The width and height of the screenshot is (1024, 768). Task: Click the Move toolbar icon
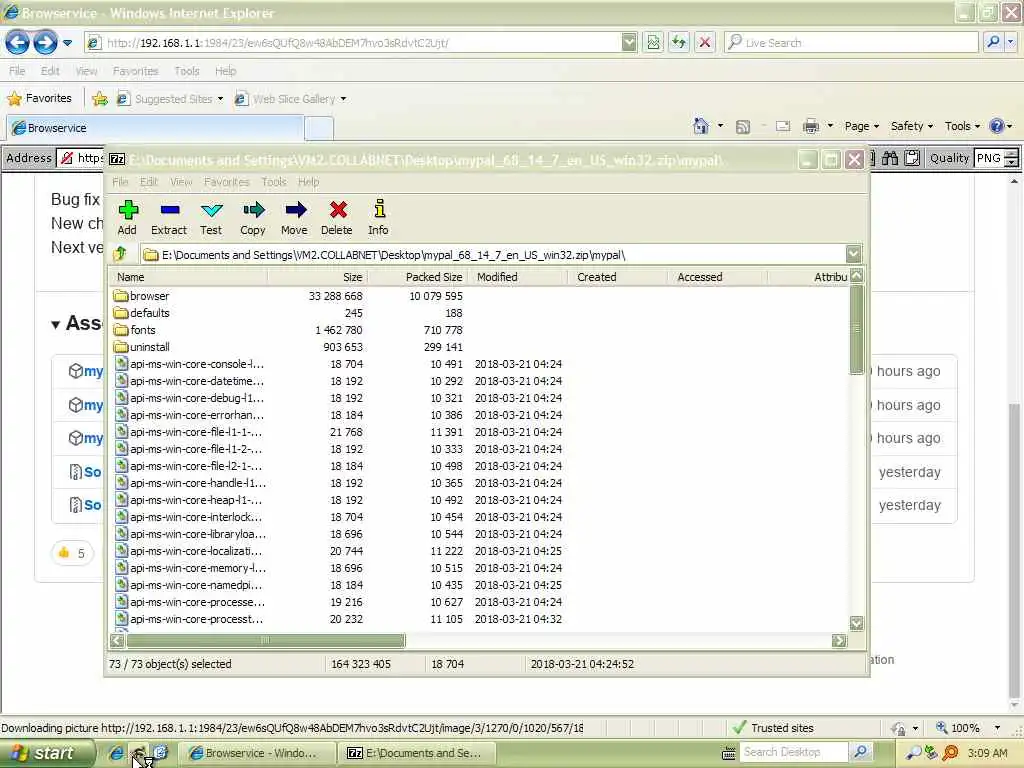point(295,217)
